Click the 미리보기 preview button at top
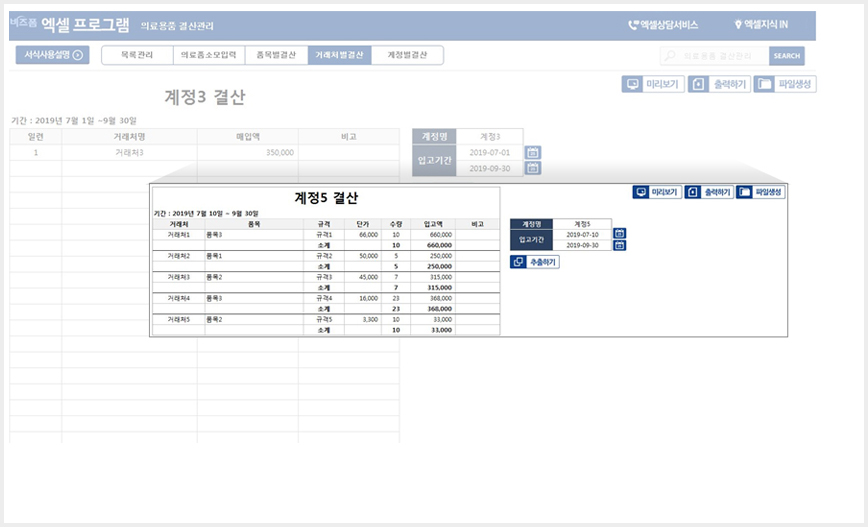Viewport: 868px width, 527px height. [653, 84]
